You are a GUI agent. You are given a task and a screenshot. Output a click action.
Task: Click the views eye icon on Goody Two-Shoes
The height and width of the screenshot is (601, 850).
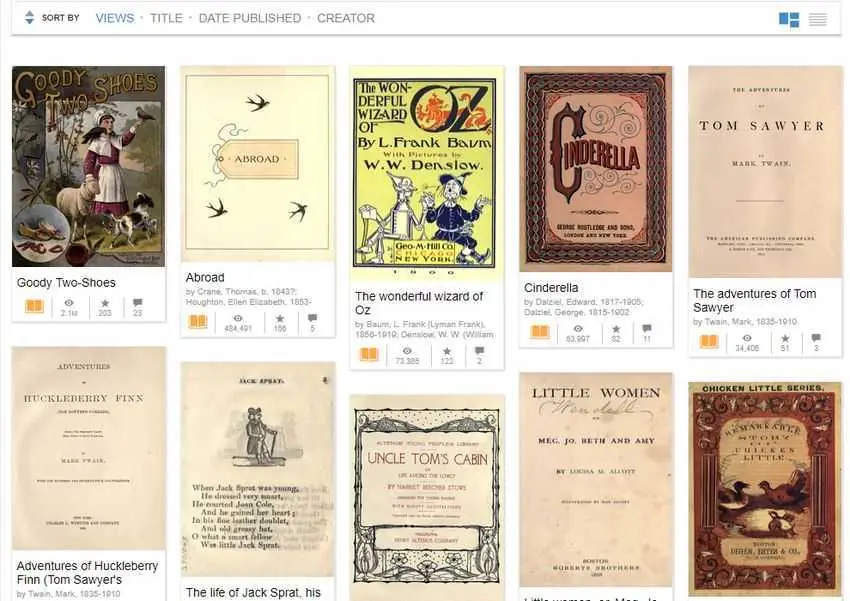(x=69, y=303)
